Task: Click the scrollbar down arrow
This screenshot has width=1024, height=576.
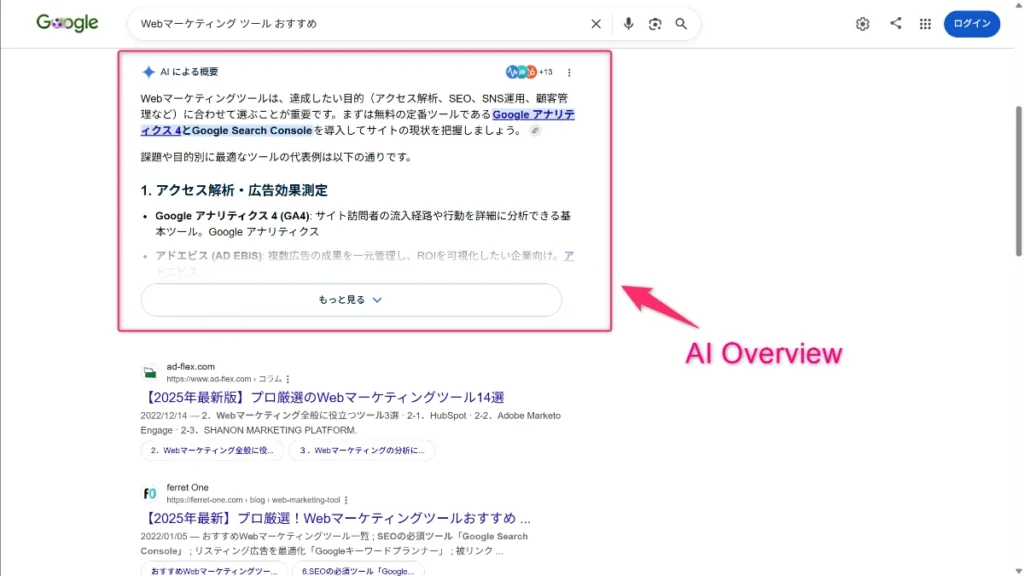Action: [1018, 571]
